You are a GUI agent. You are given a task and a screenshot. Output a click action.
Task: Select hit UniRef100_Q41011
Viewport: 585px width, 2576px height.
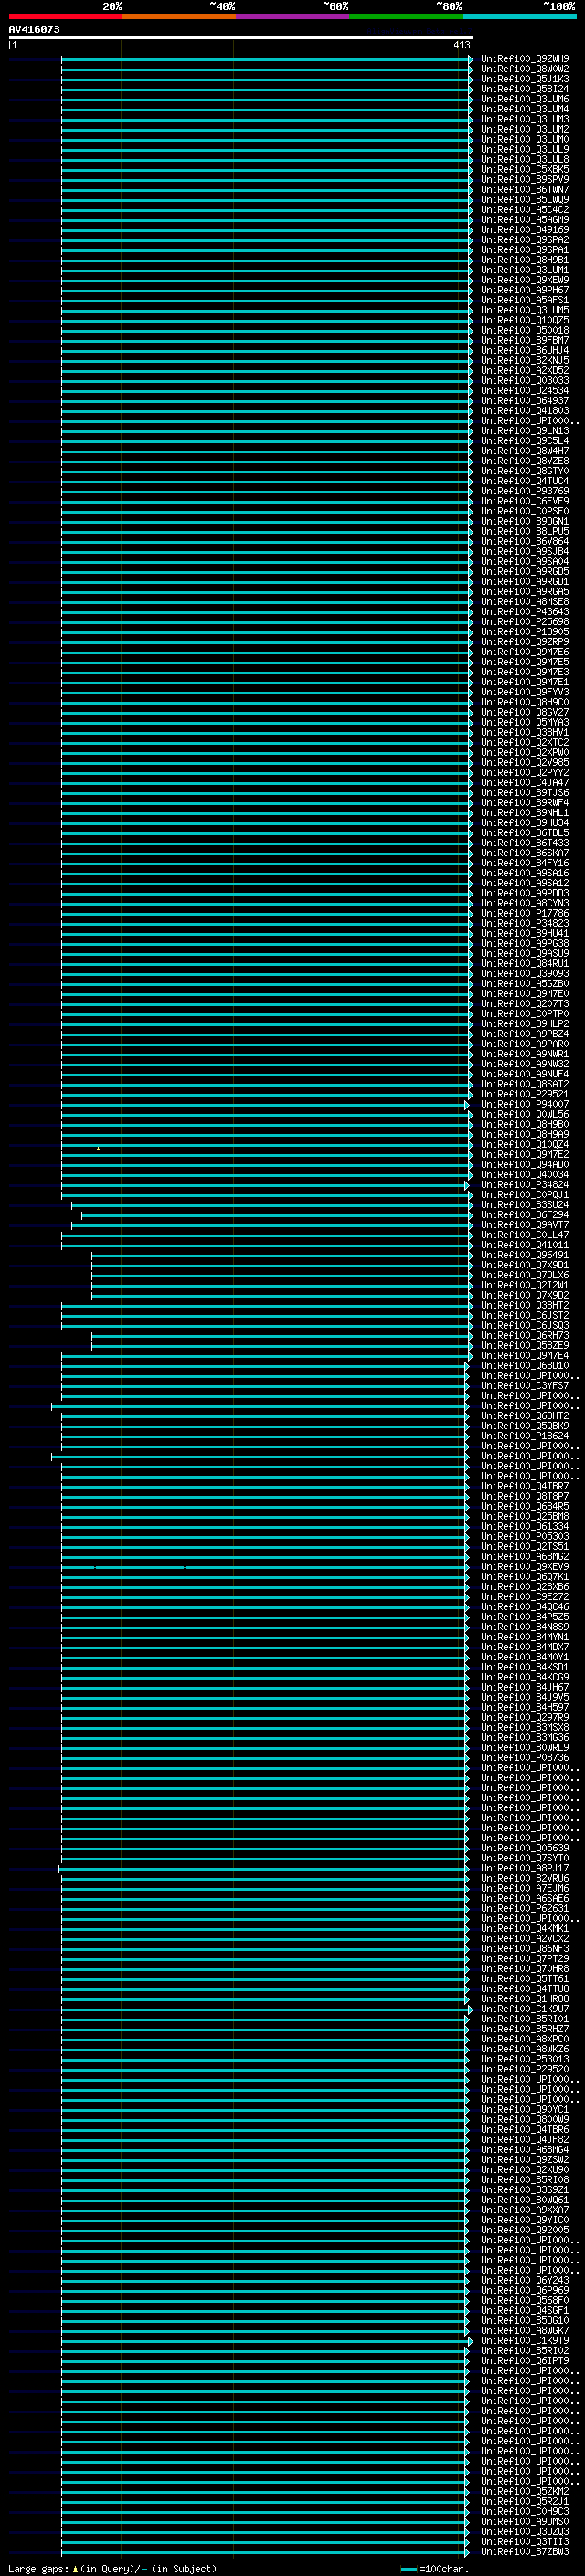[525, 1245]
